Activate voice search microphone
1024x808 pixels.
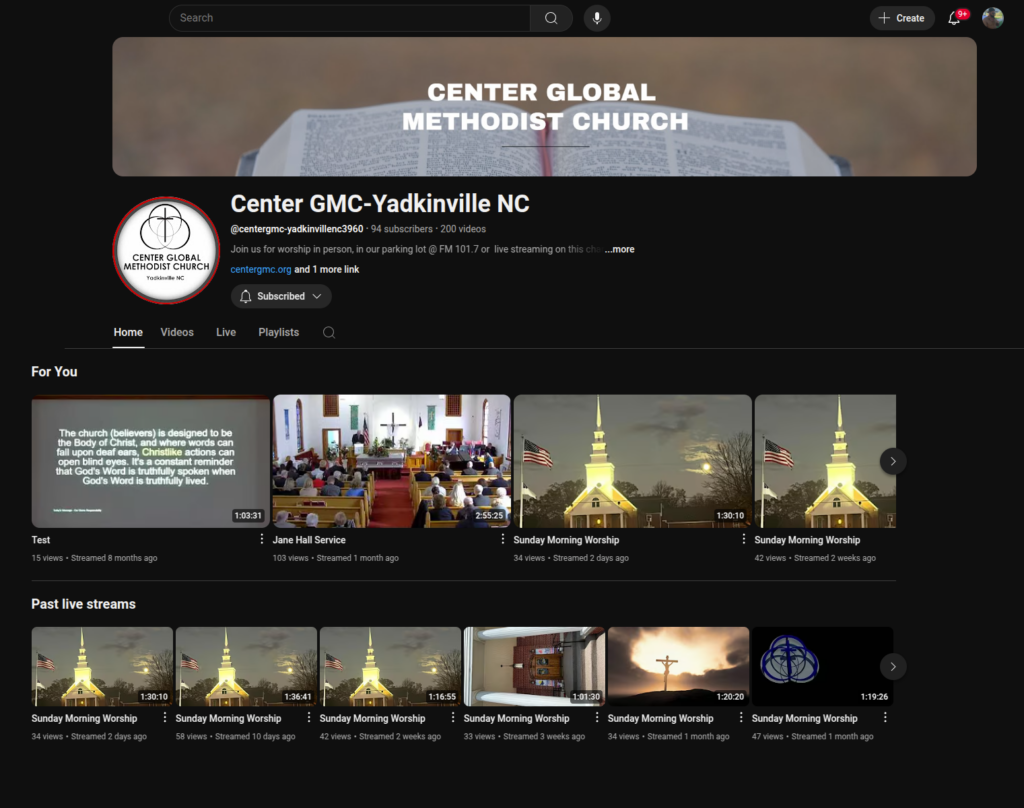coord(597,18)
